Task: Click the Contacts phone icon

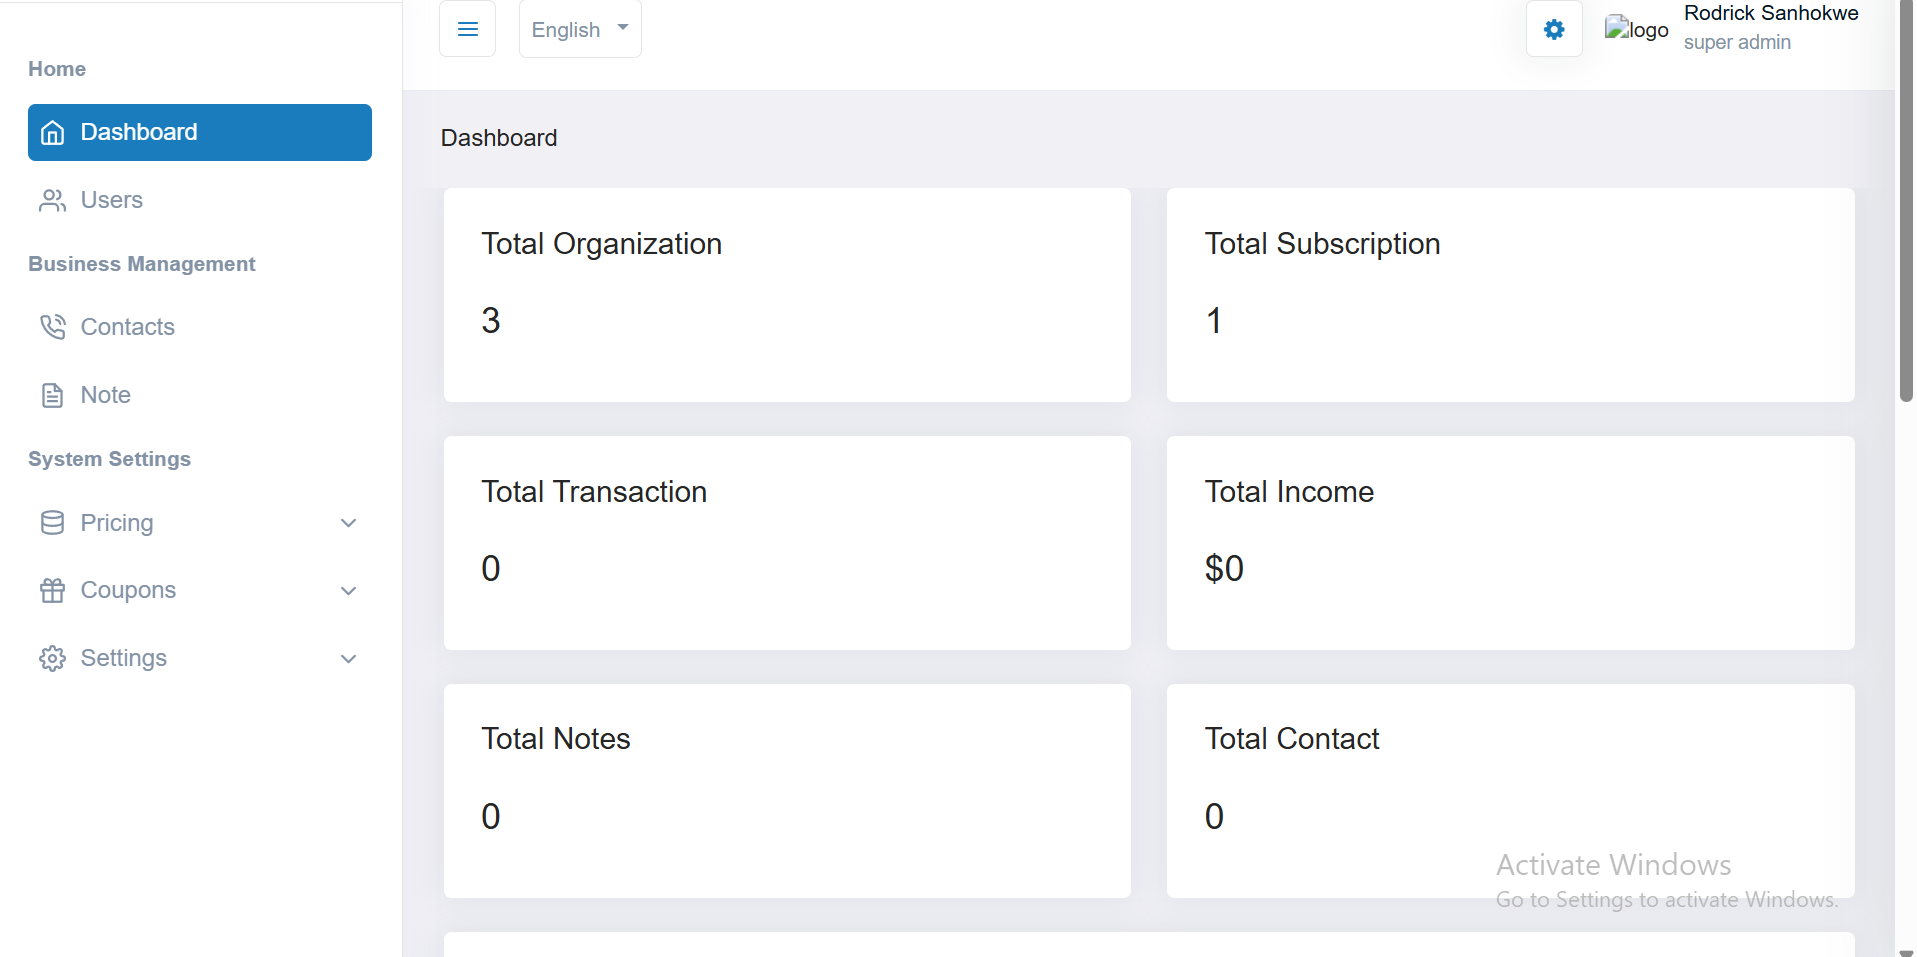Action: point(52,327)
